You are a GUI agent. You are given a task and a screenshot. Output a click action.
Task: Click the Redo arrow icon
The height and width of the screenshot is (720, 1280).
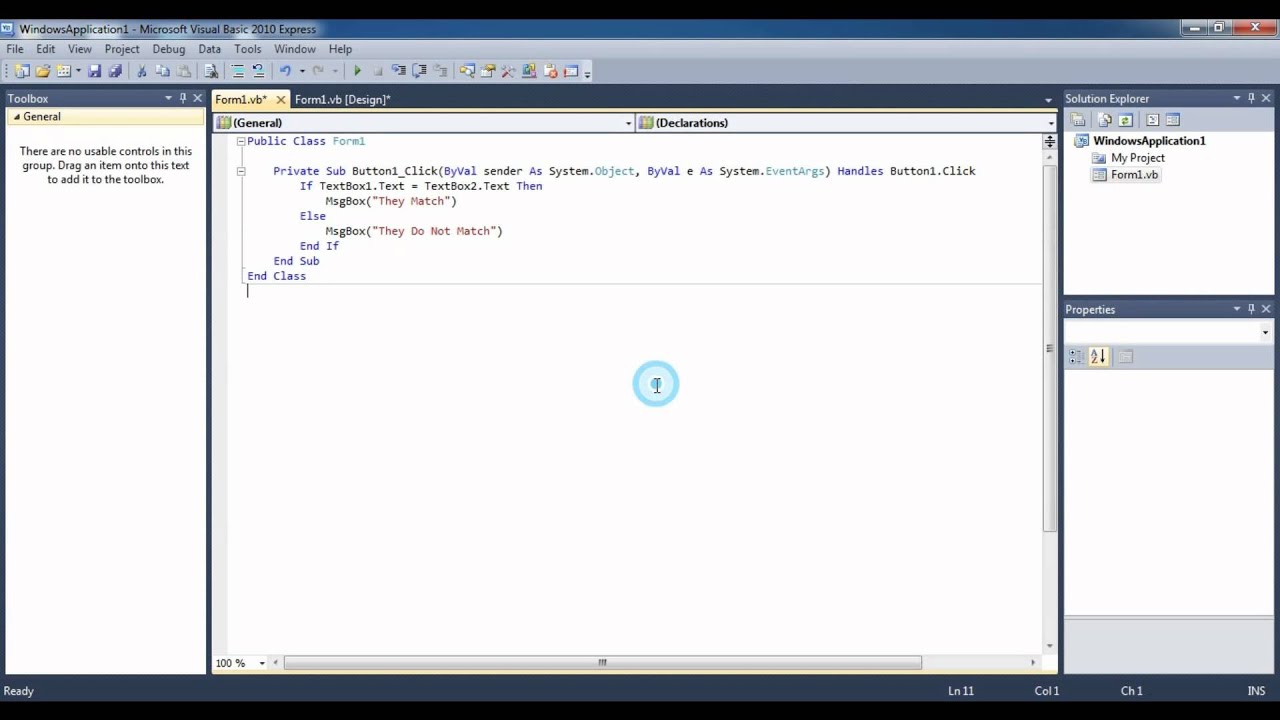pos(319,71)
